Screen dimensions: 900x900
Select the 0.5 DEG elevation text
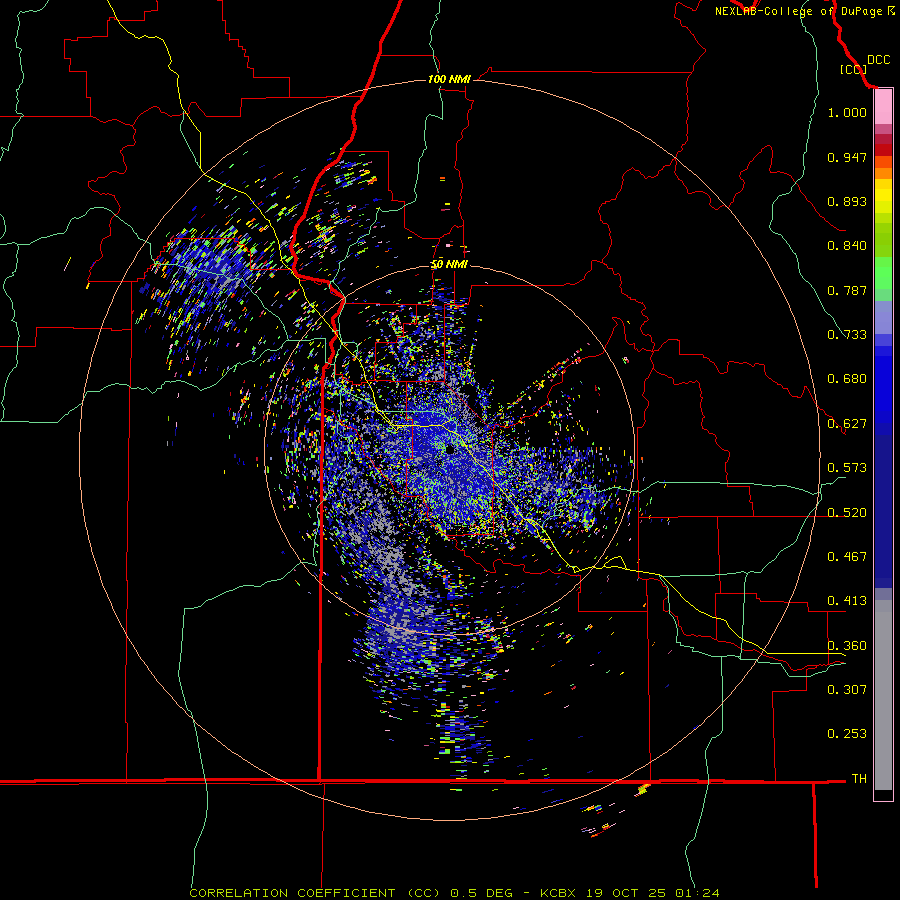click(482, 893)
